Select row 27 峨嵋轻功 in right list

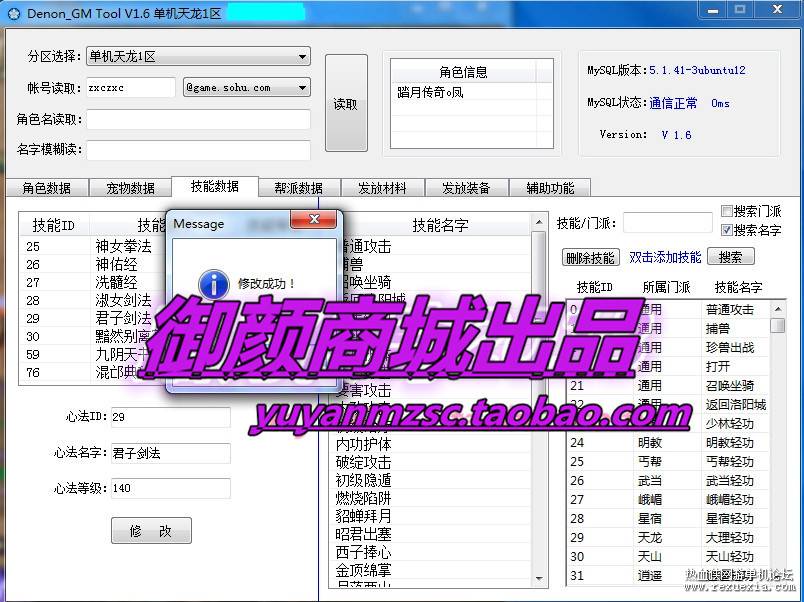click(668, 499)
